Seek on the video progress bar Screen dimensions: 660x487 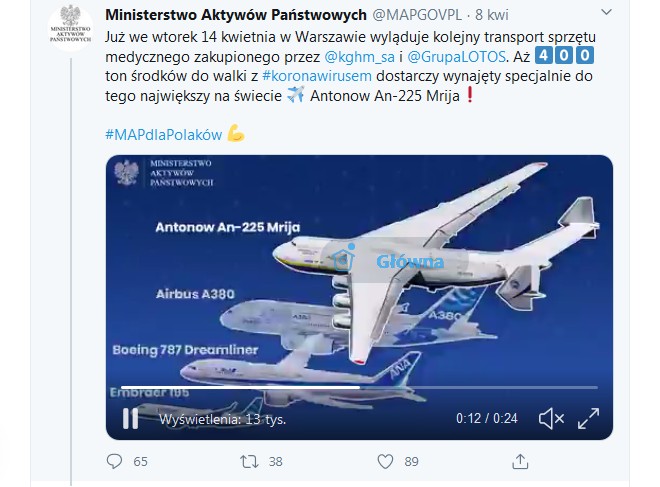[x=359, y=387]
